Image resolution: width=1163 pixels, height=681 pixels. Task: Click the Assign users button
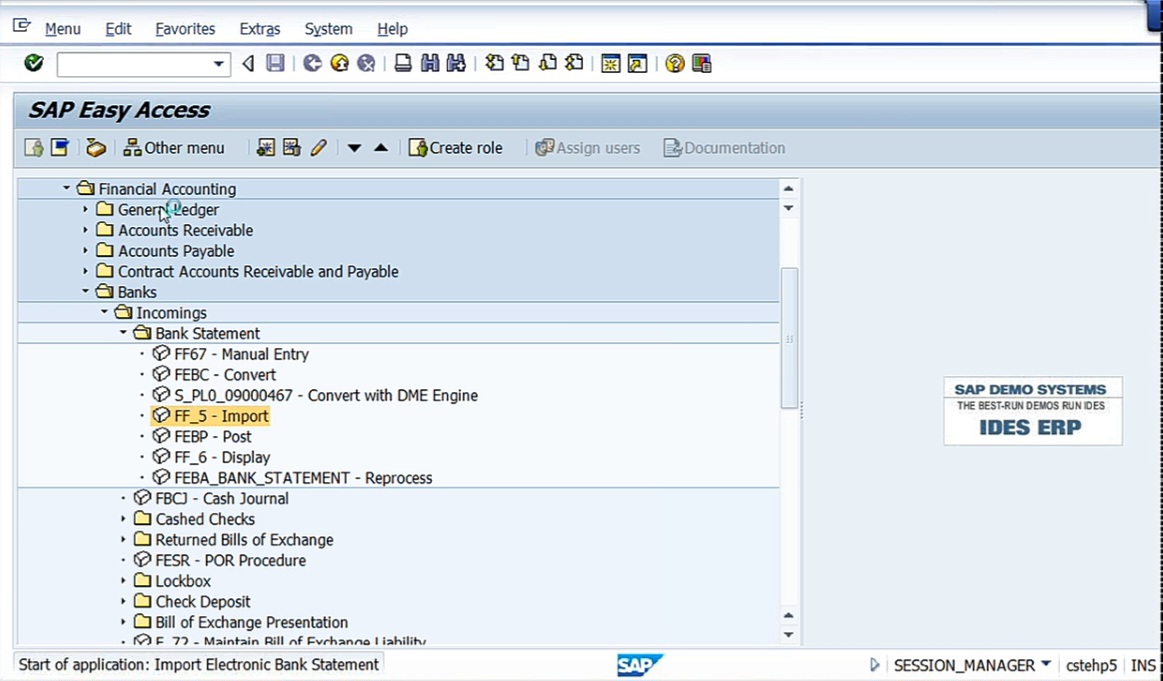[x=587, y=148]
